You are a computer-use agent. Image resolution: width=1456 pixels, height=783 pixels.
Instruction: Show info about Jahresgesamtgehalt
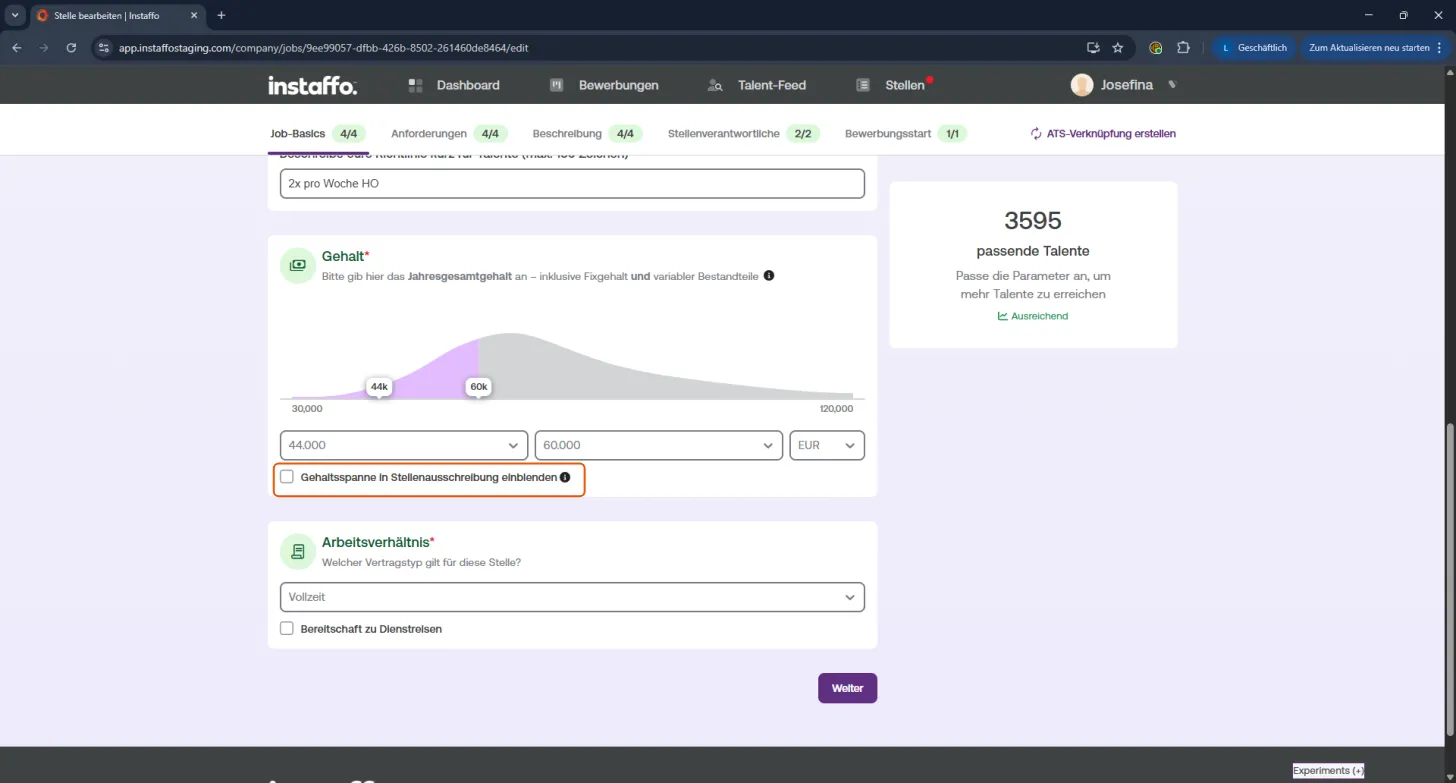pyautogui.click(x=769, y=275)
